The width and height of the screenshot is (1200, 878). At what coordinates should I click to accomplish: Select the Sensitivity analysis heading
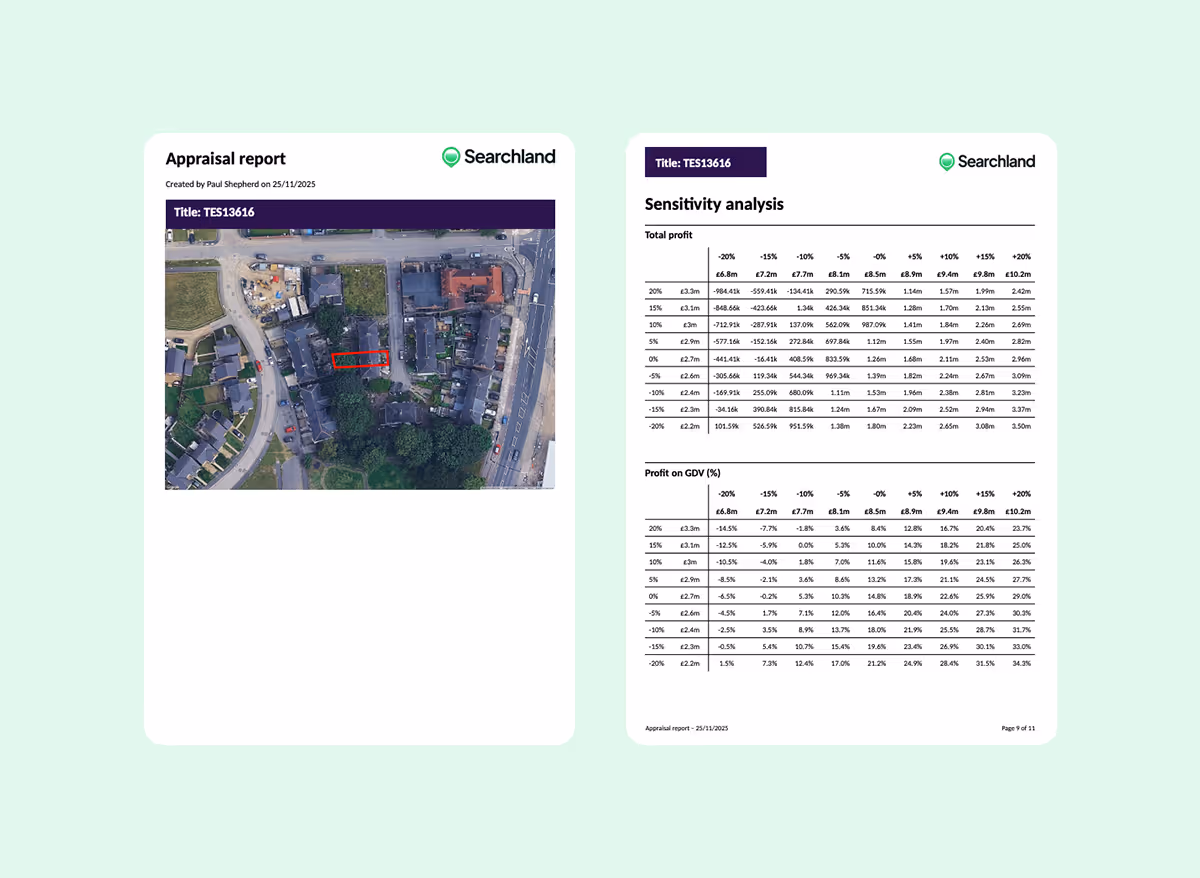[x=713, y=204]
